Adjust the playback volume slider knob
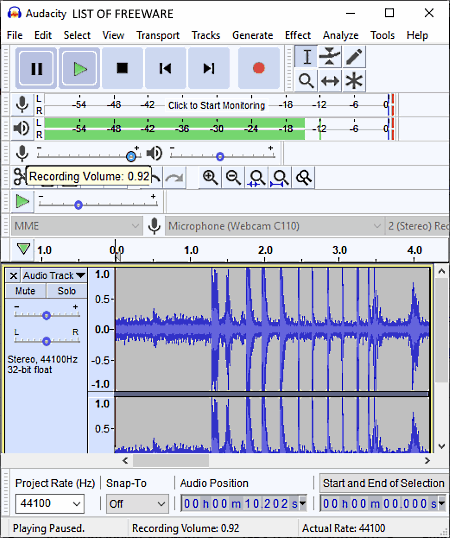The height and width of the screenshot is (538, 450). [x=220, y=157]
